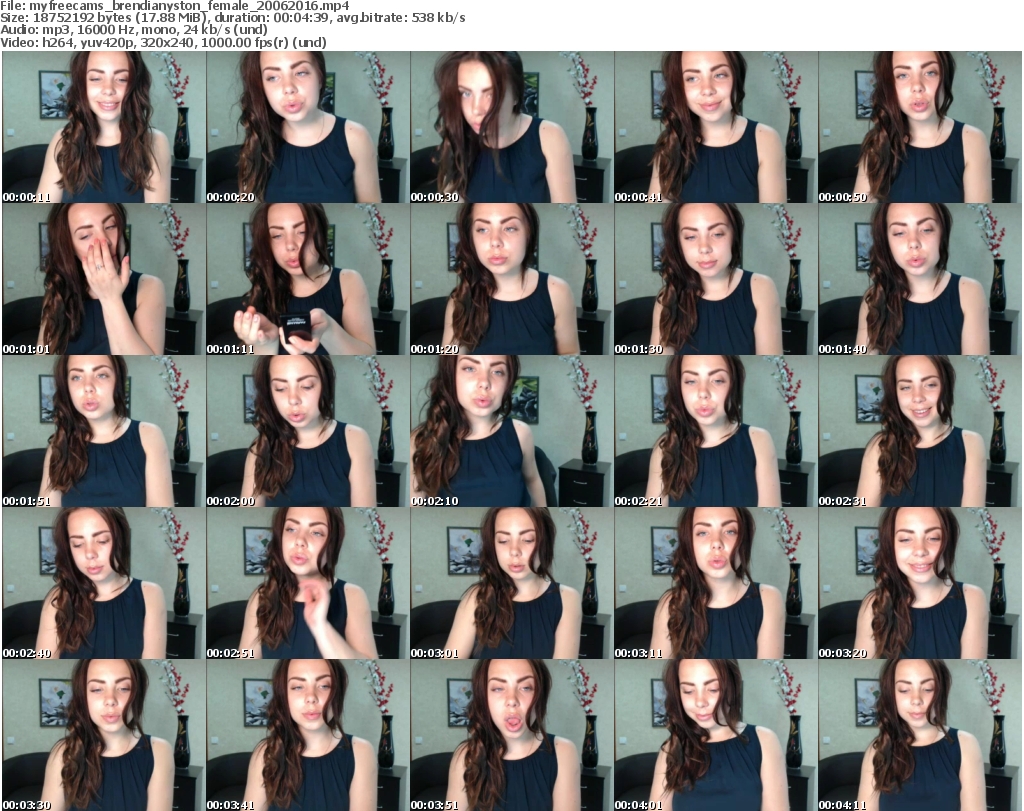Select the thumbnail frame at 00:02:31

pos(920,432)
